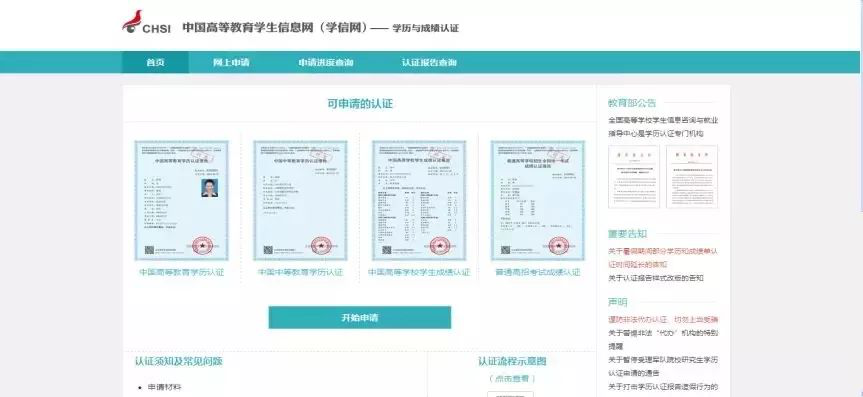Open the left 教育部公告 document thumbnail
Screen dimensions: 863x397
click(633, 177)
